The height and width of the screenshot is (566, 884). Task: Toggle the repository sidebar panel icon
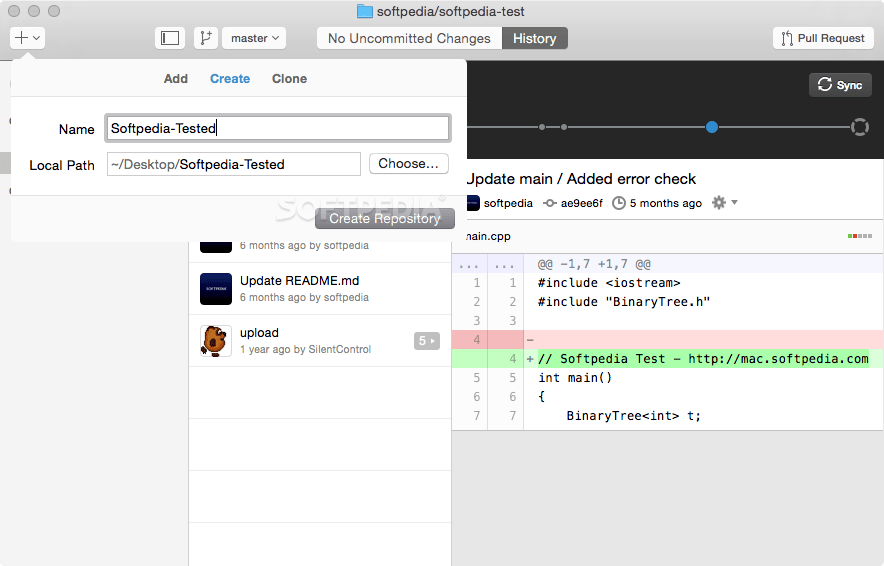coord(170,38)
